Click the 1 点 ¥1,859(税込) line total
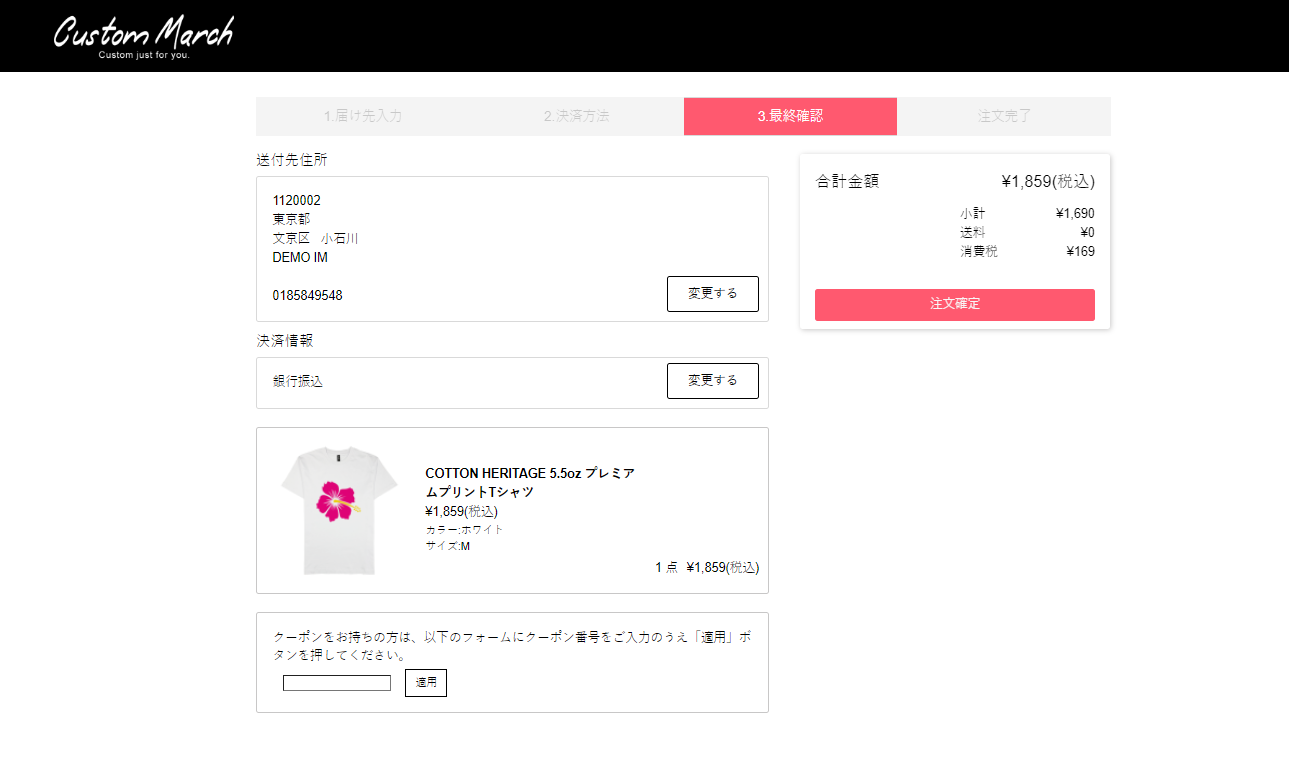Viewport: 1289px width, 780px height. [x=707, y=567]
